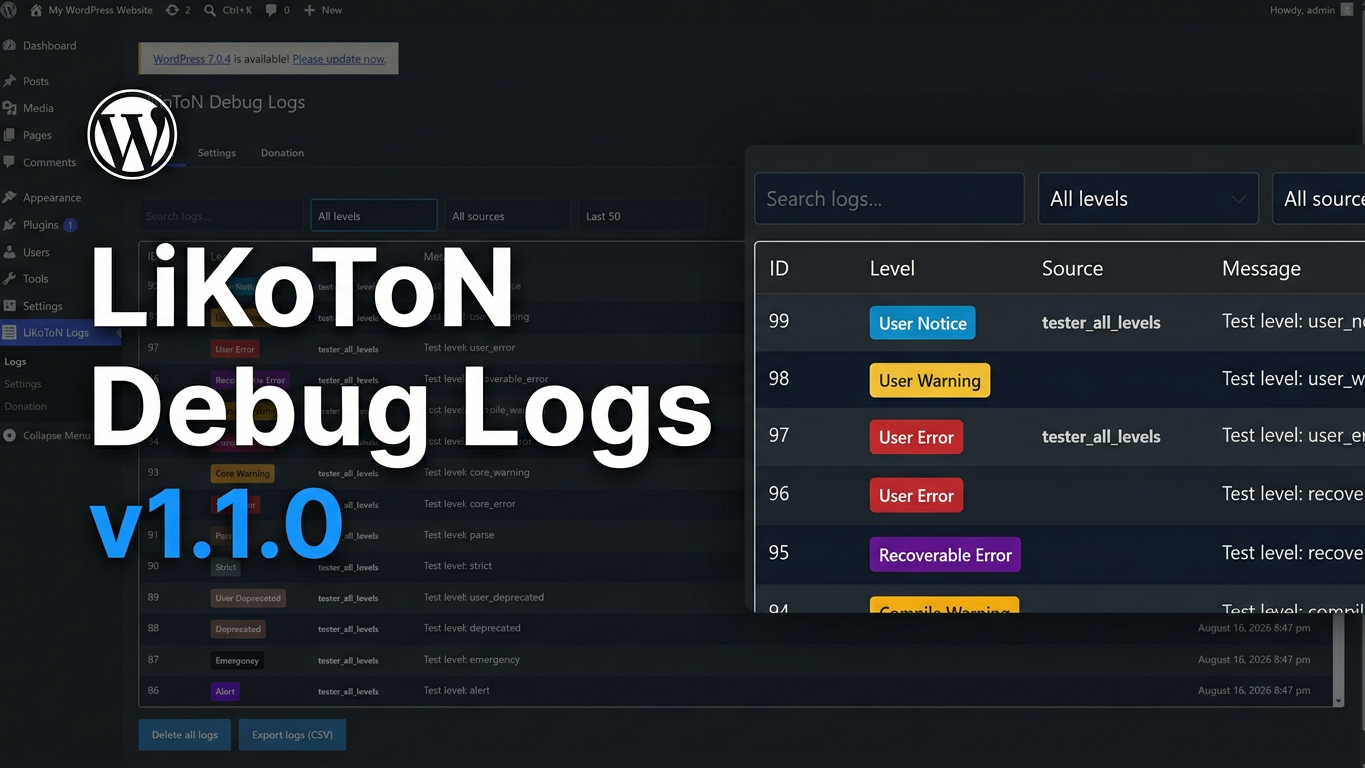
Task: Click the Comments bubble icon in sidebar
Action: (x=9, y=162)
